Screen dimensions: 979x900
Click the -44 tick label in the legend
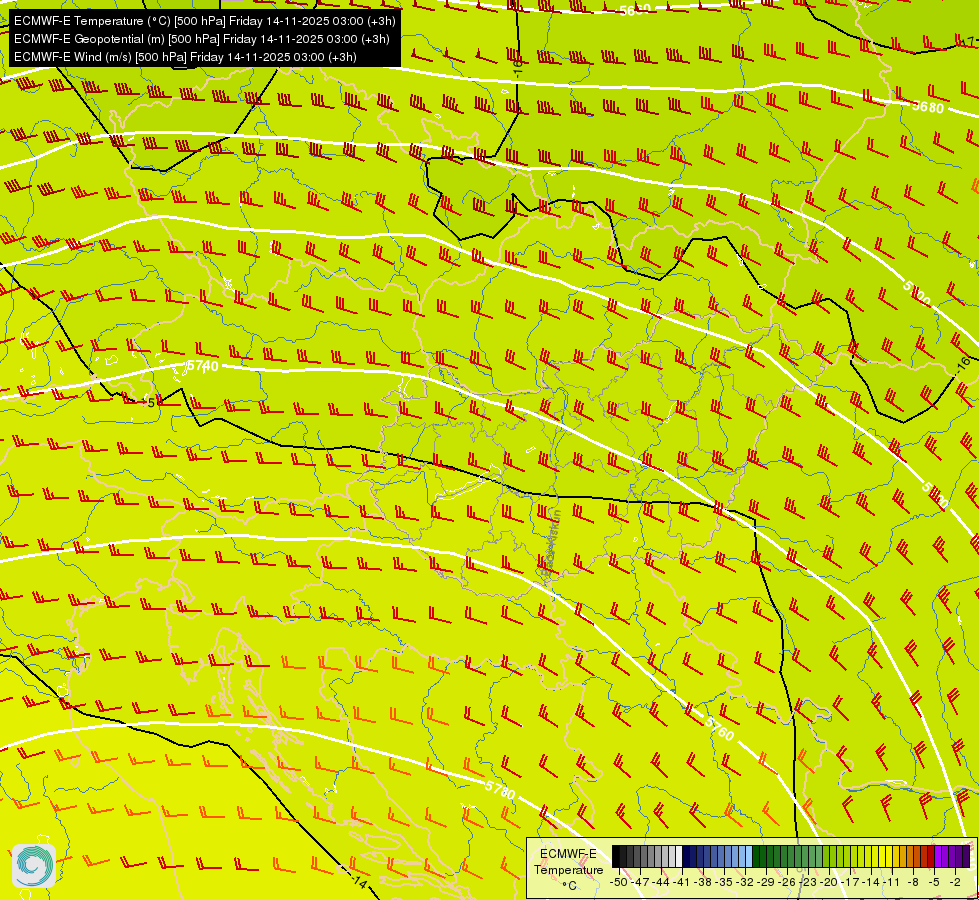click(x=662, y=883)
